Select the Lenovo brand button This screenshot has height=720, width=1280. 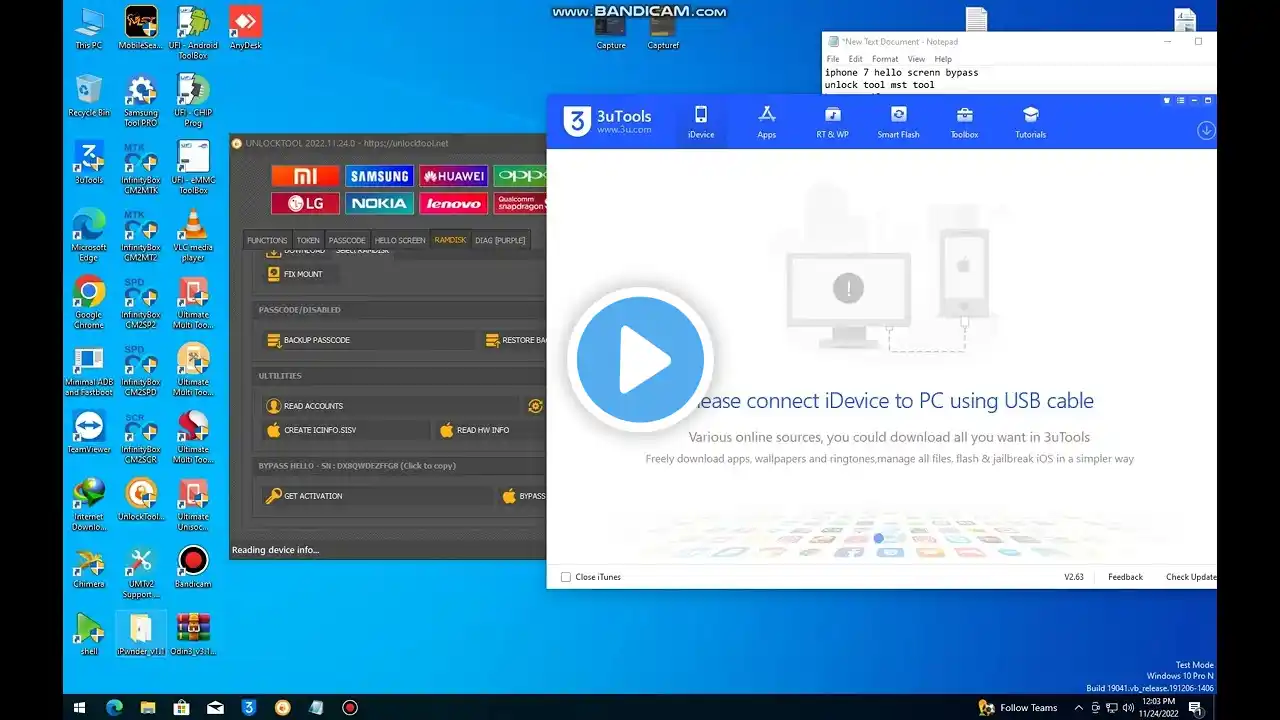453,203
